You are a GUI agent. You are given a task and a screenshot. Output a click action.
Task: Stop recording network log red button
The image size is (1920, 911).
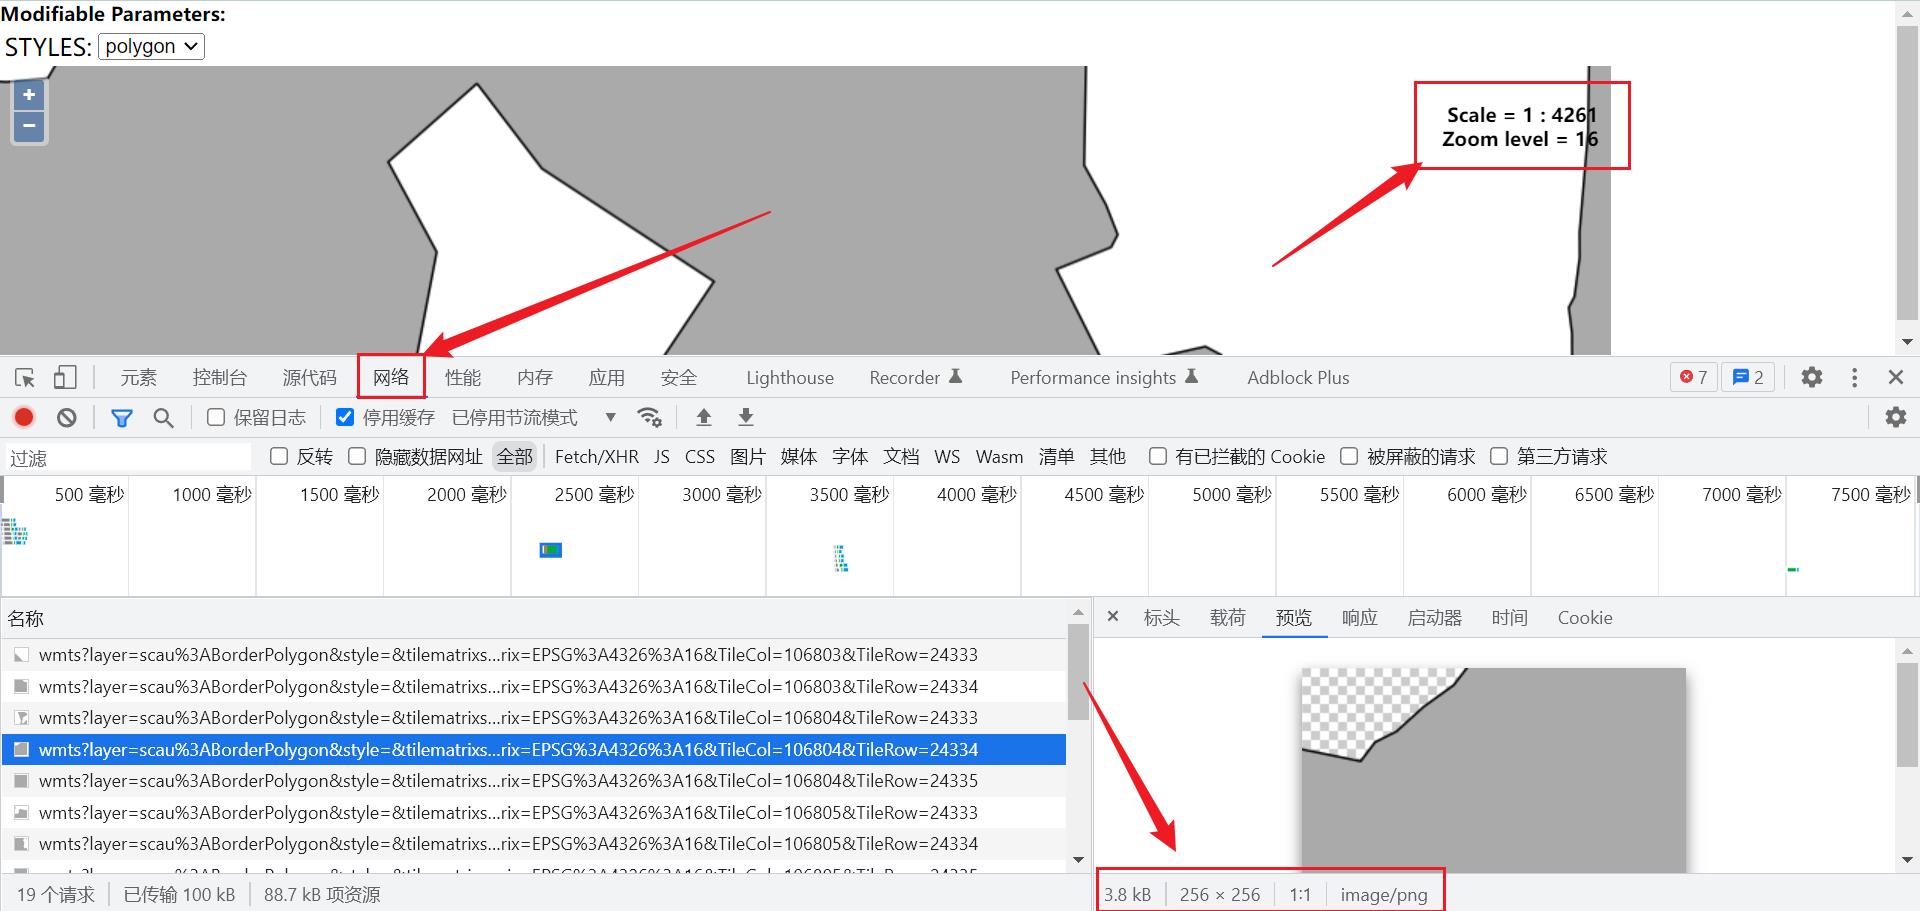[x=24, y=417]
